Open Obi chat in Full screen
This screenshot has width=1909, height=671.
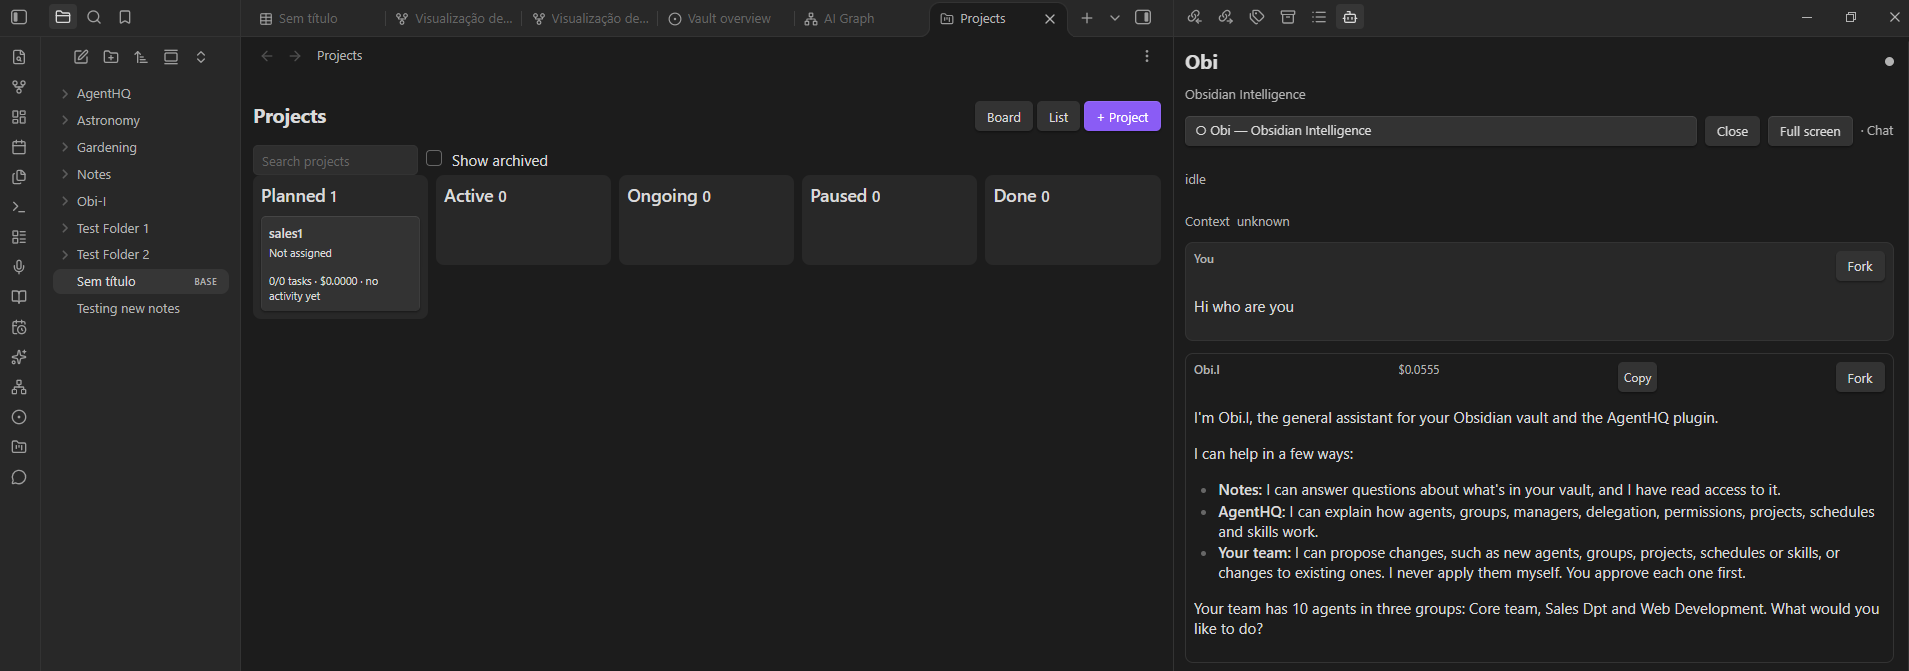1810,131
